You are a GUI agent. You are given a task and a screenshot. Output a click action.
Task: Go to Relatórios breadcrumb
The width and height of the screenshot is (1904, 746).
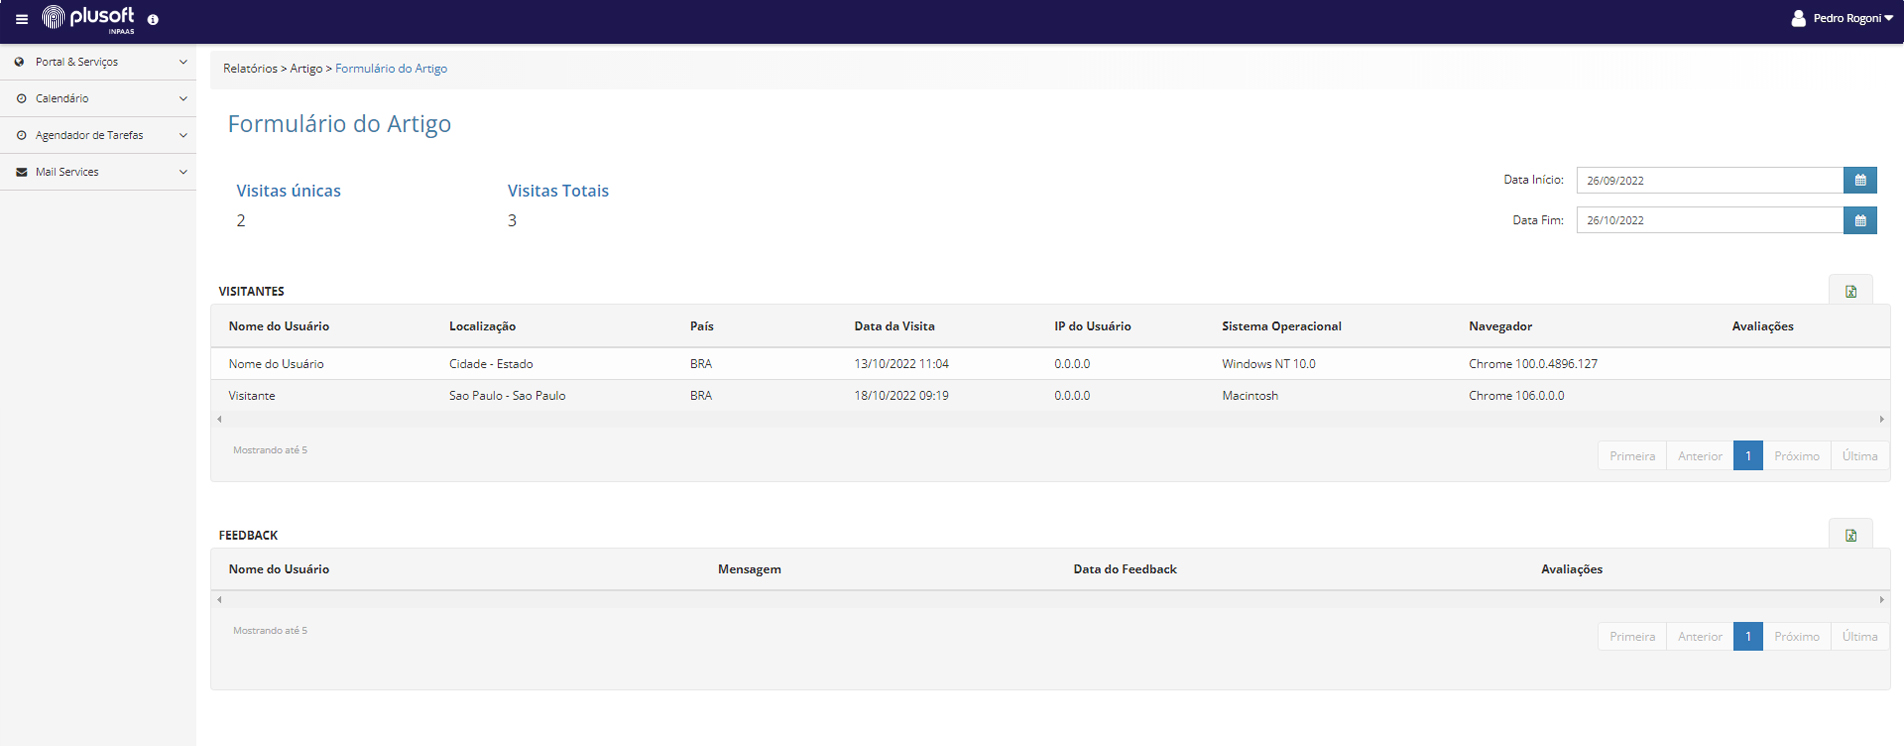250,68
